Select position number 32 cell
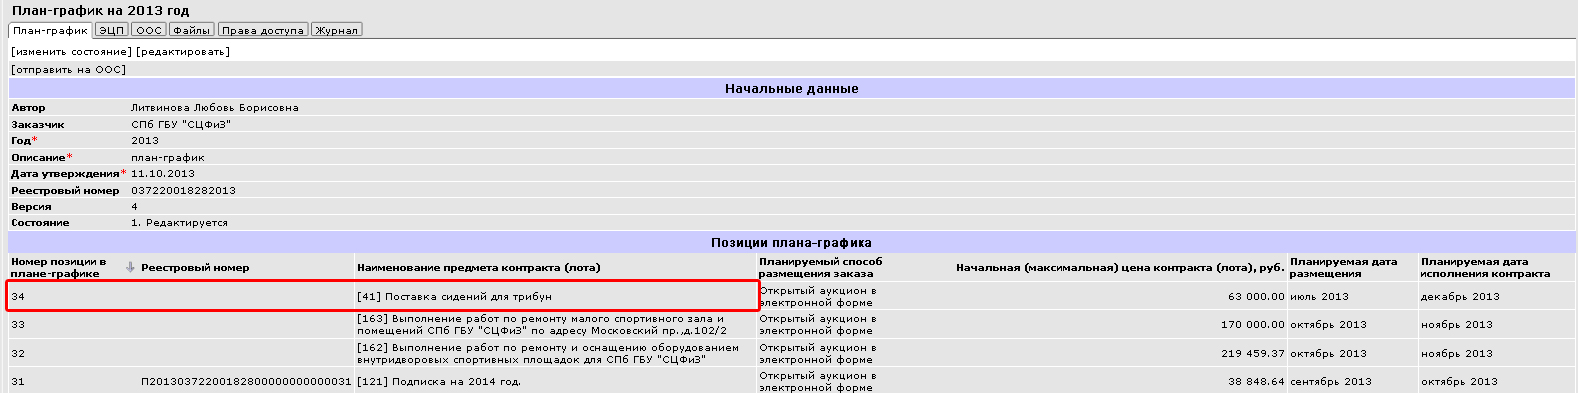This screenshot has height=393, width=1578. [18, 353]
